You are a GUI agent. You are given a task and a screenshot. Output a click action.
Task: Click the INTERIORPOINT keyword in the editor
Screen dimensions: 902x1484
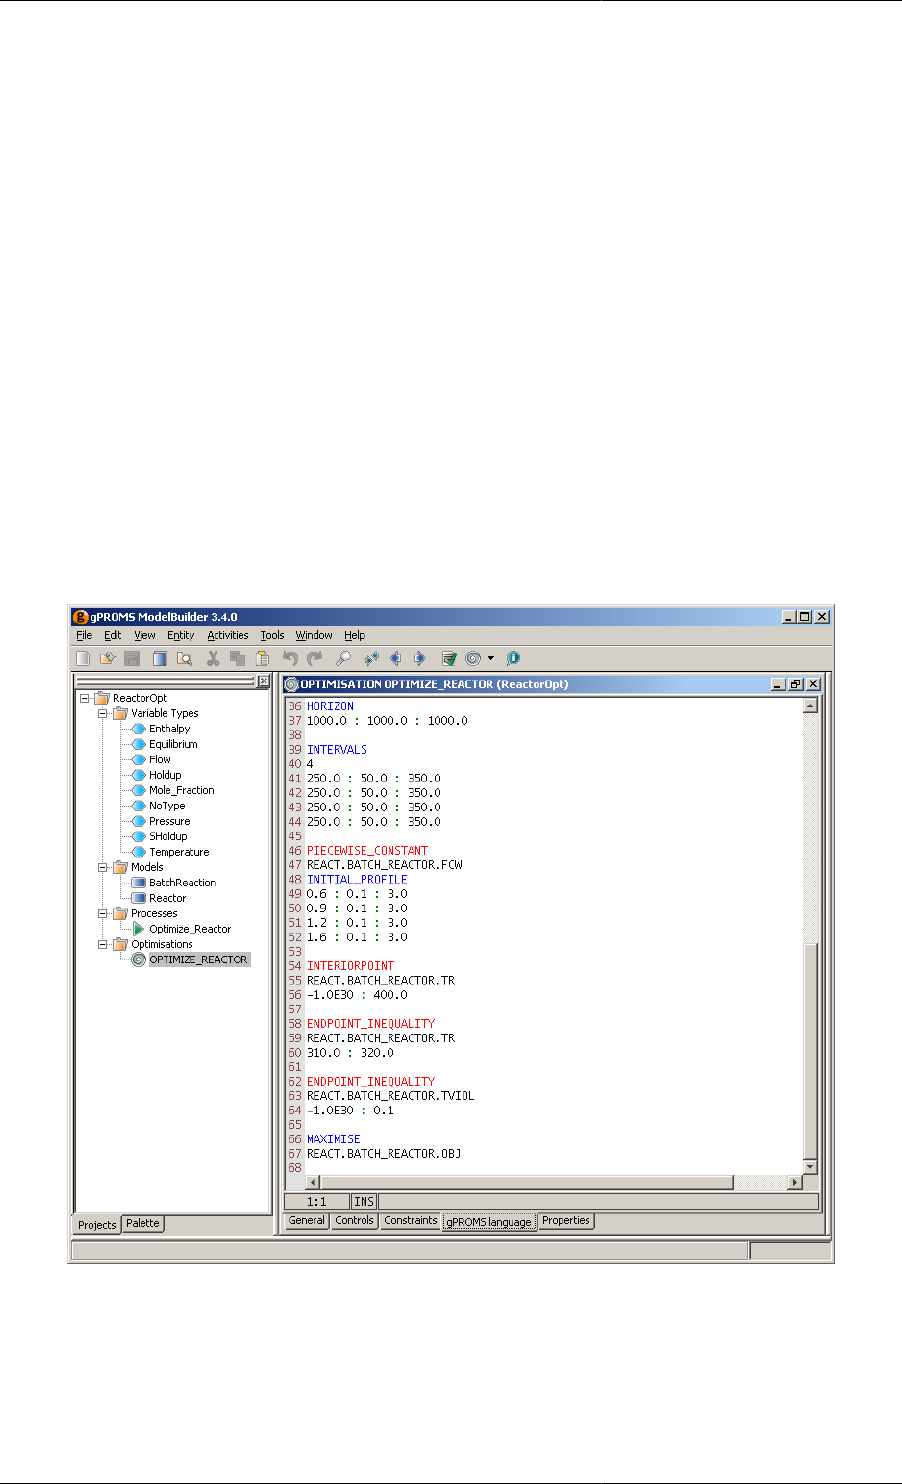click(x=350, y=966)
